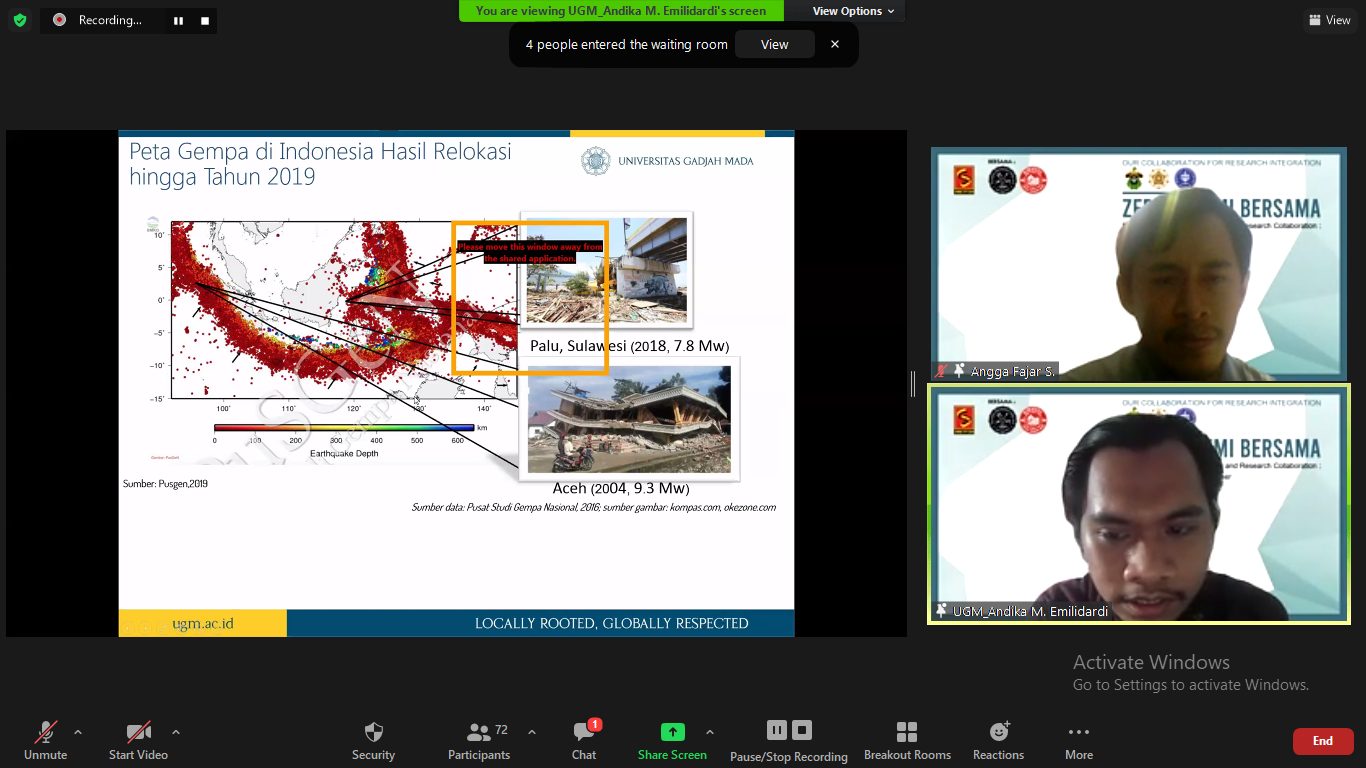Click View in waiting room notification
Screen dimensions: 1366x768
pos(774,44)
